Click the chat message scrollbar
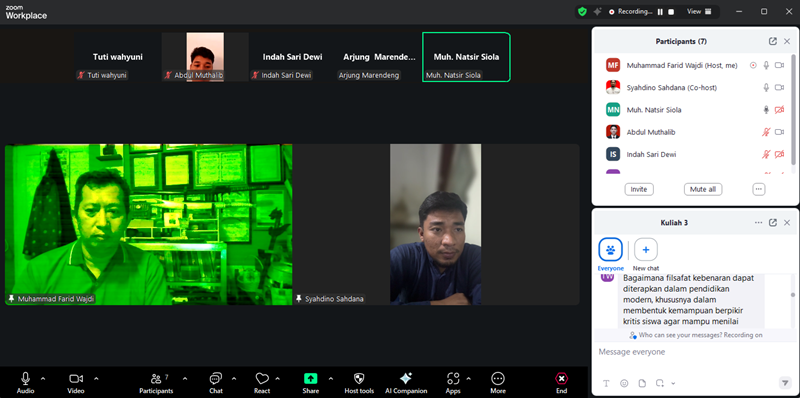 (x=792, y=294)
